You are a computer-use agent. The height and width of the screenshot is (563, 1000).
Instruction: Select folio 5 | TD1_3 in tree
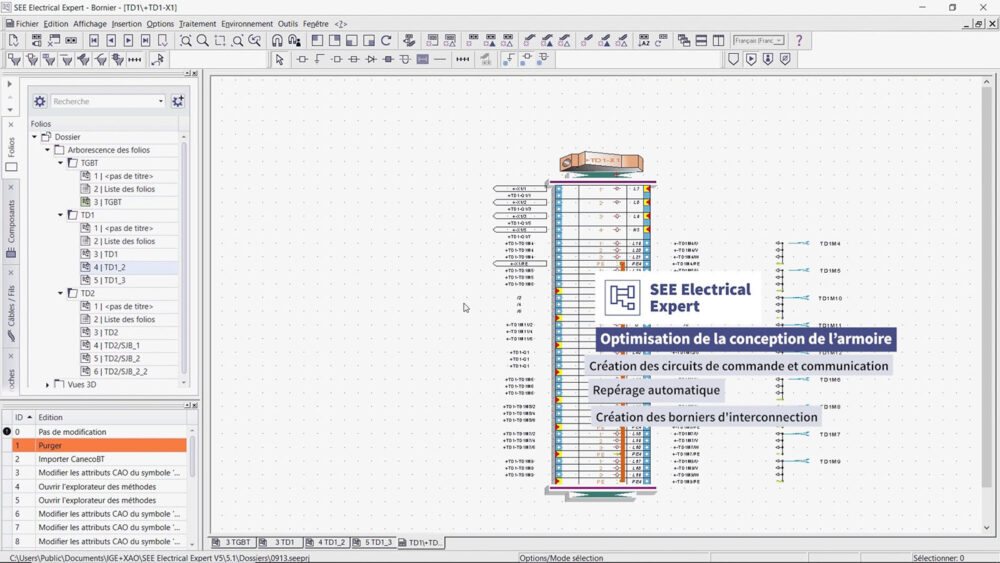coord(110,280)
